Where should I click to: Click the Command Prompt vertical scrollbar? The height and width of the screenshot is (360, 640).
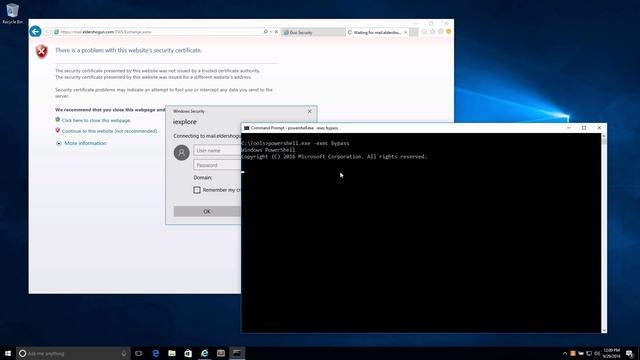point(604,233)
